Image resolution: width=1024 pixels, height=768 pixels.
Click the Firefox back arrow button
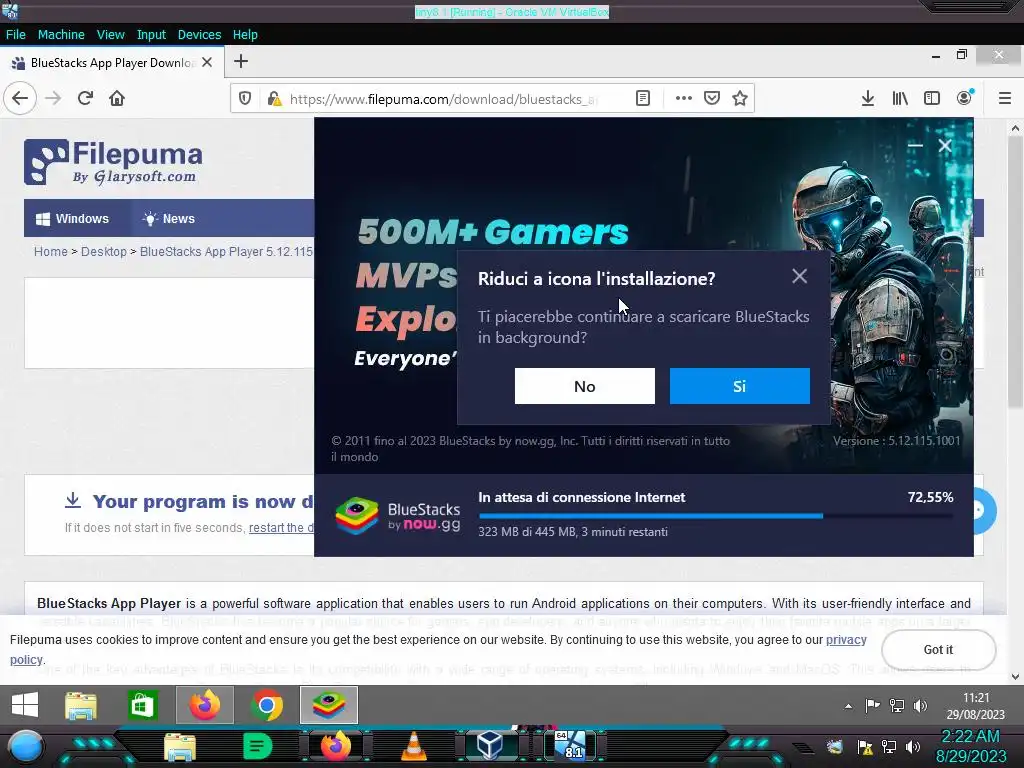coord(20,99)
